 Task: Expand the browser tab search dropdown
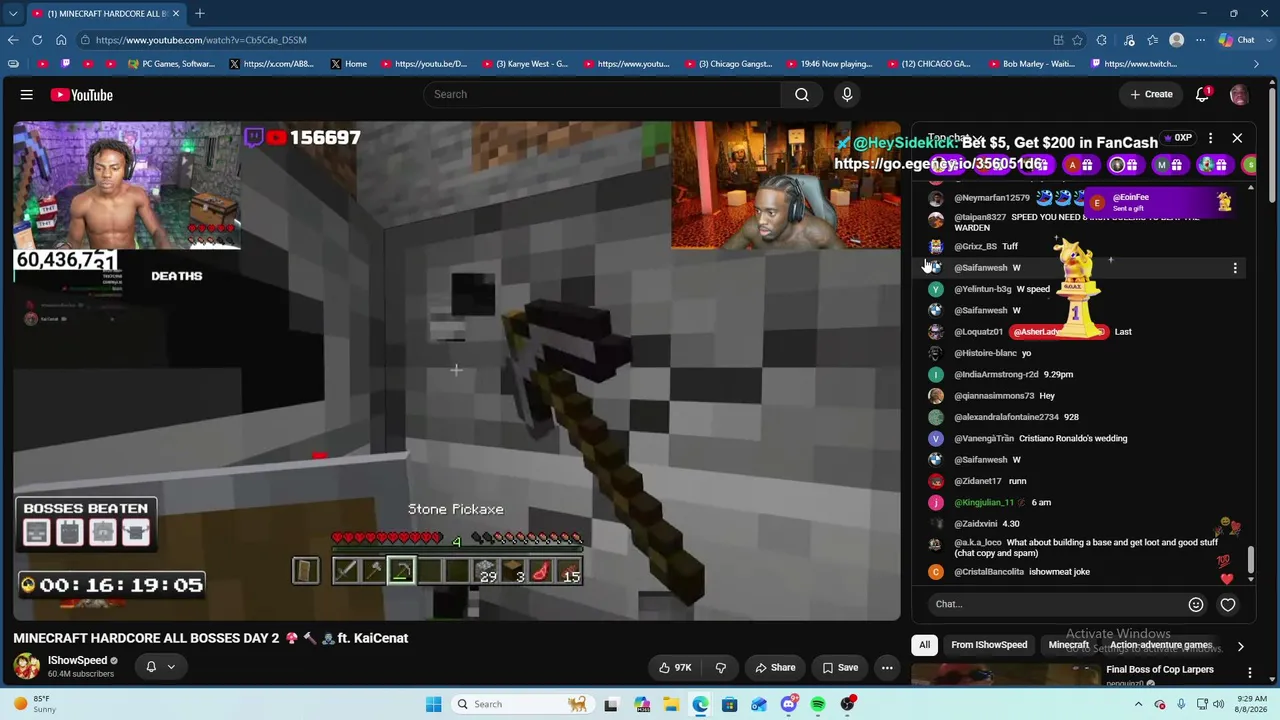(x=13, y=13)
